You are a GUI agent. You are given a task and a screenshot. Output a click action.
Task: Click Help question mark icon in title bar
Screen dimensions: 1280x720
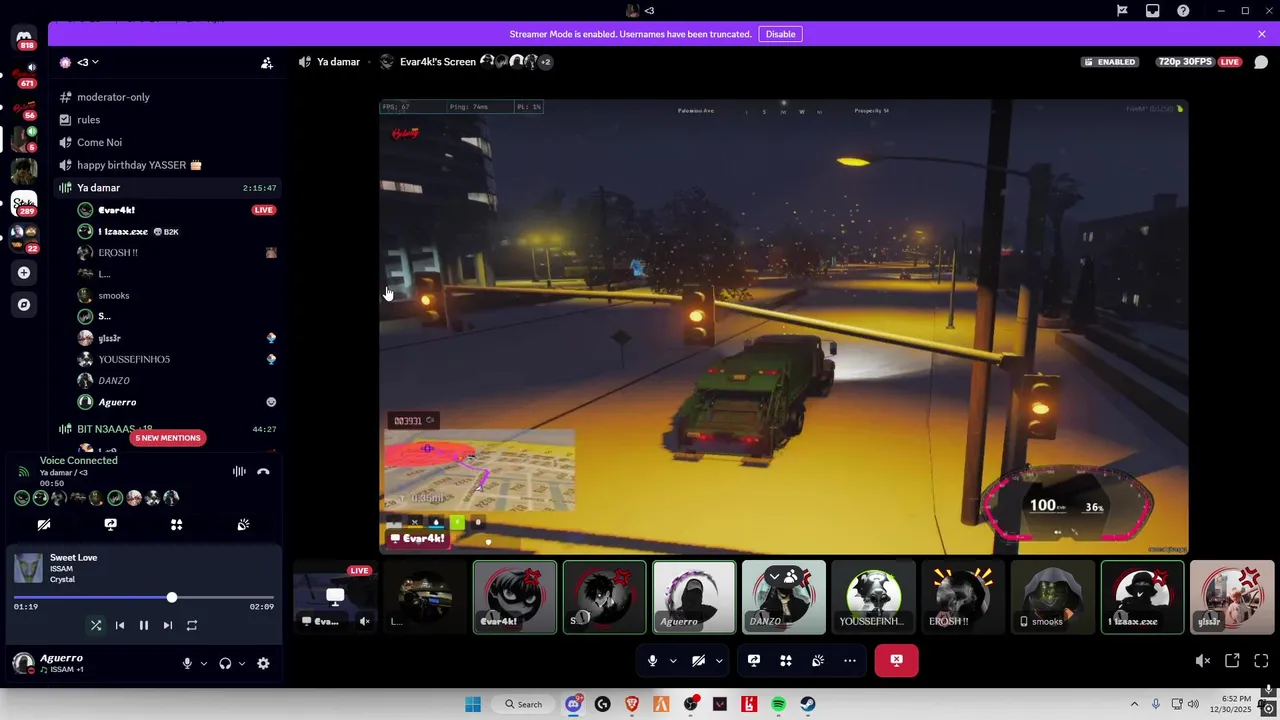[1183, 11]
